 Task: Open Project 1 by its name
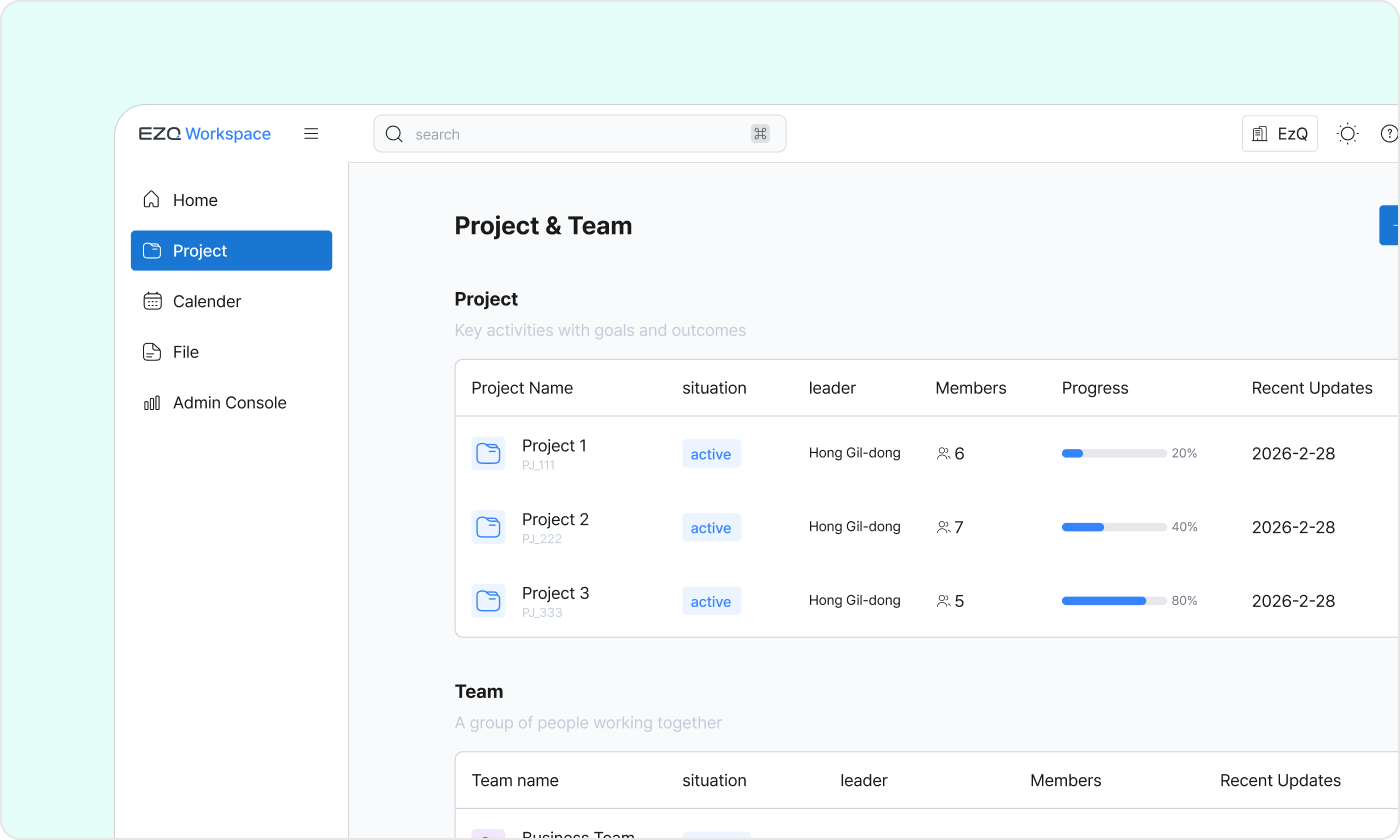(554, 446)
